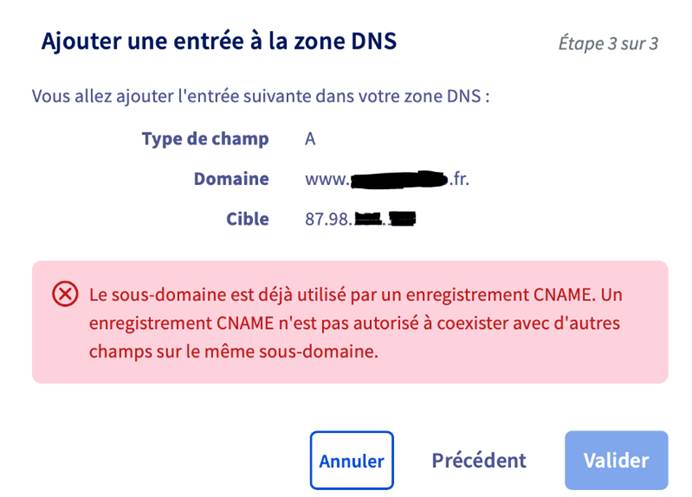The height and width of the screenshot is (497, 692).
Task: Click the 'Type de champ' label
Action: (205, 139)
